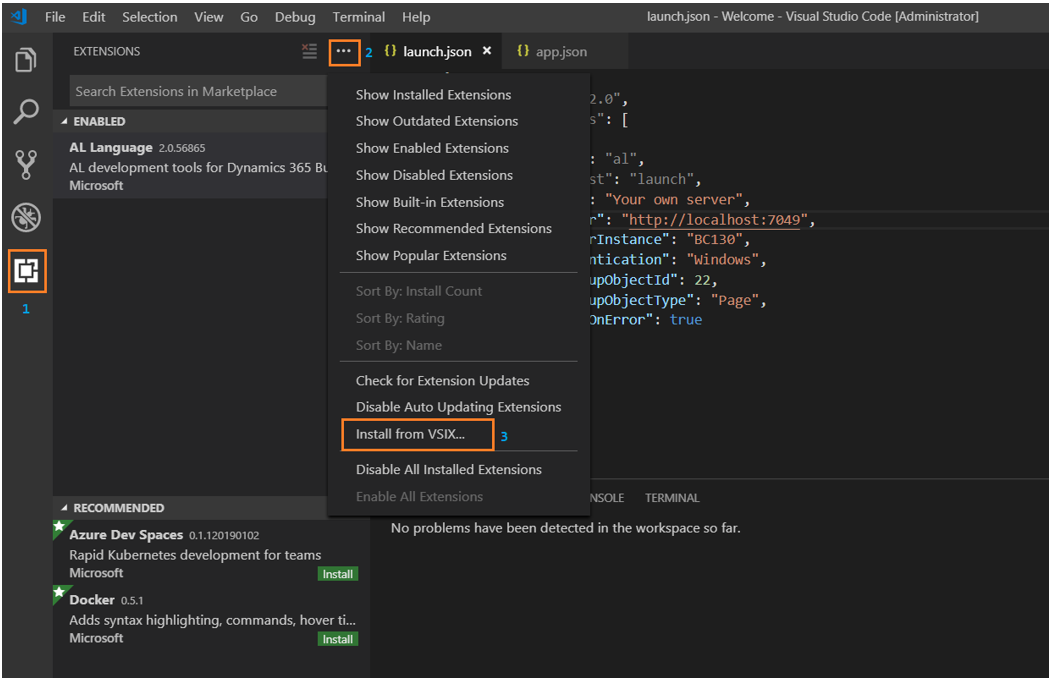The height and width of the screenshot is (681, 1053).
Task: Click the No problems detected message
Action: coord(565,528)
